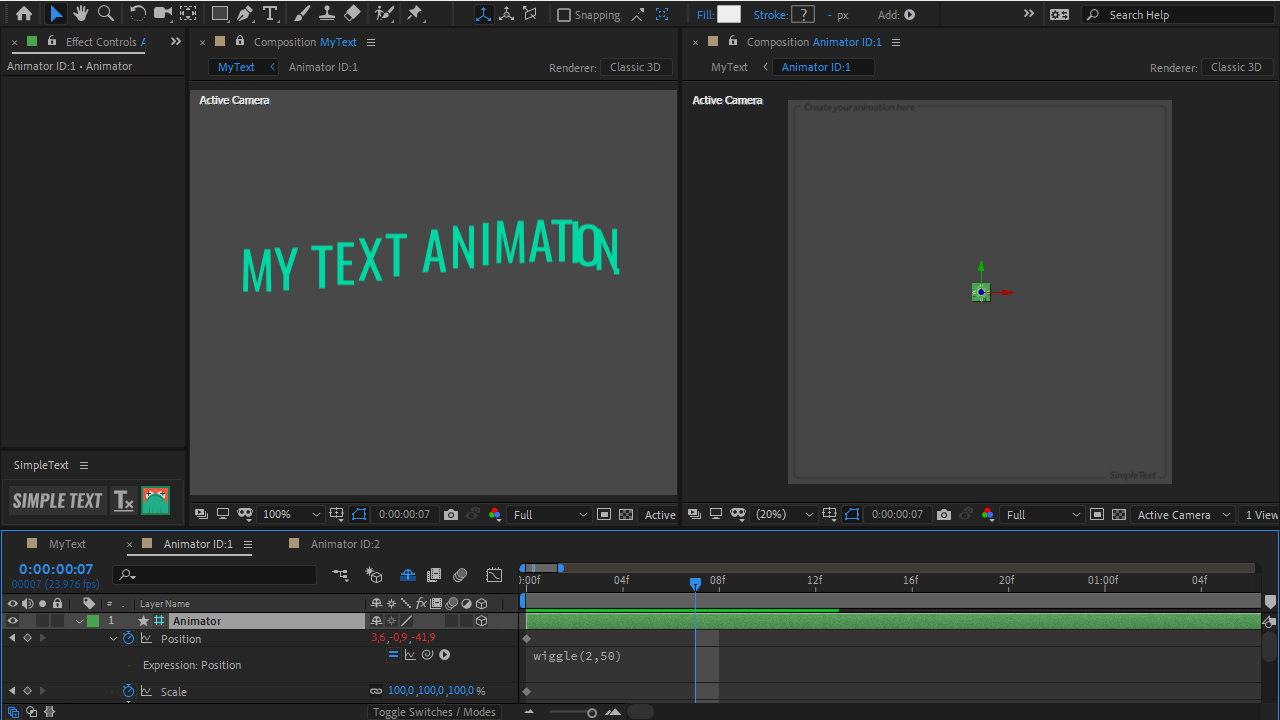Select the Roto Brush tool
This screenshot has width=1280, height=720.
(x=384, y=14)
